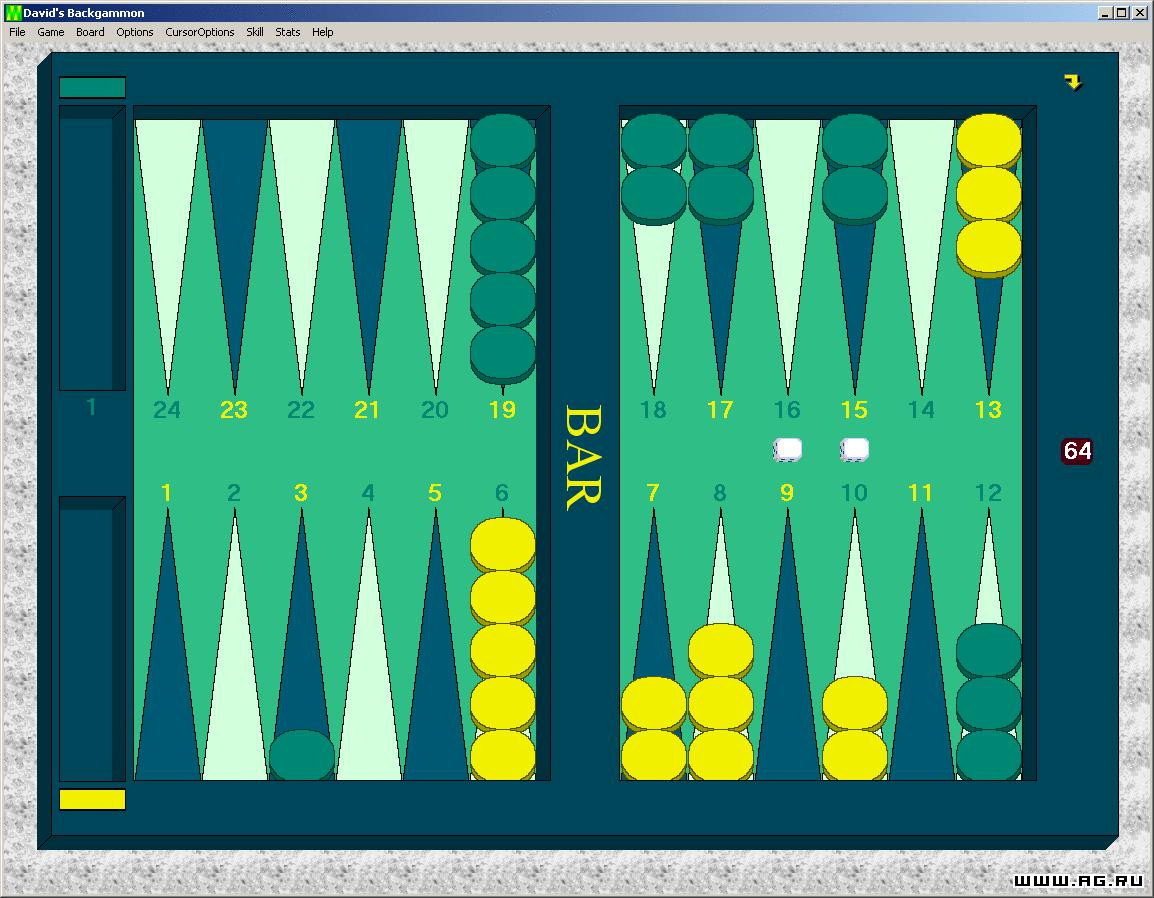Click the green player color swatch
The image size is (1154, 898).
[x=92, y=87]
